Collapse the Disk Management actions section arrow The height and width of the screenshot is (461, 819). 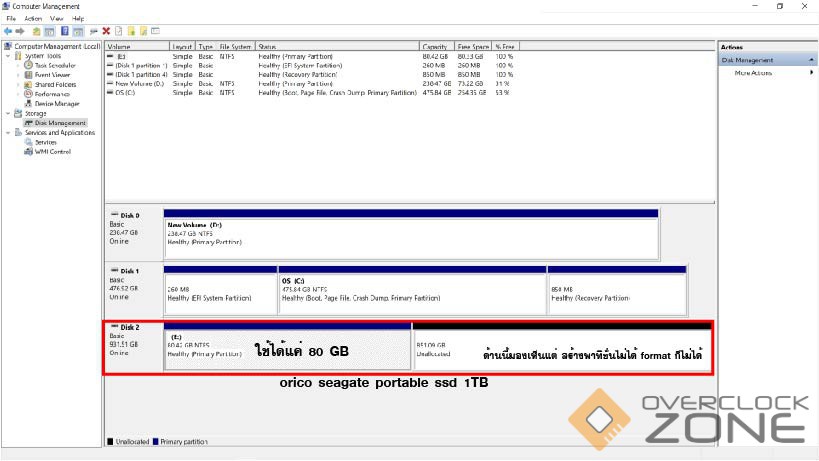[x=811, y=60]
